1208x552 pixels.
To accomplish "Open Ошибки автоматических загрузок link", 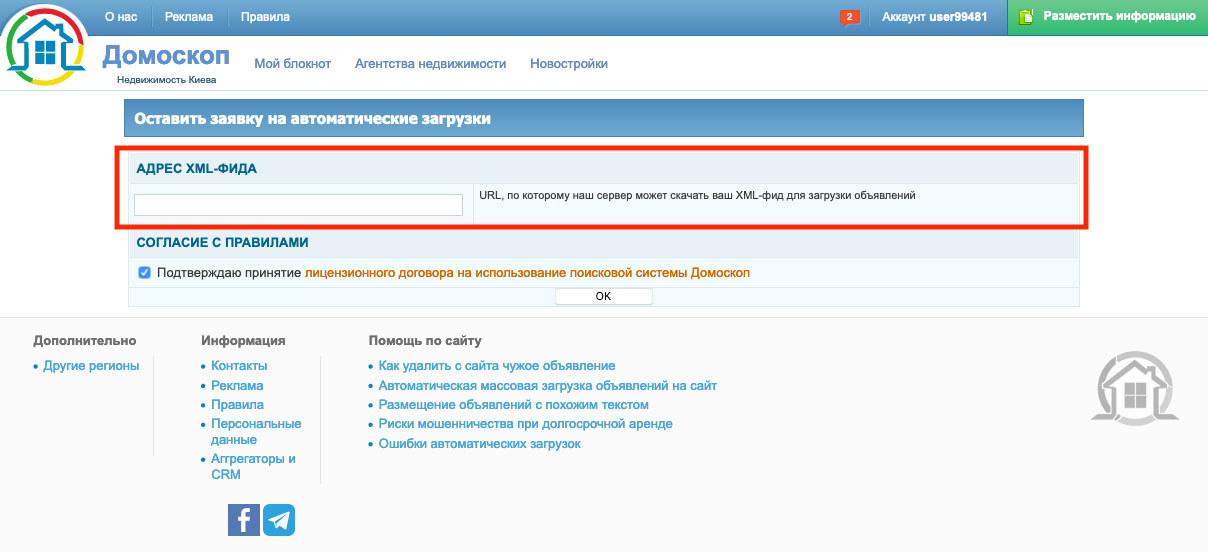I will (x=480, y=444).
